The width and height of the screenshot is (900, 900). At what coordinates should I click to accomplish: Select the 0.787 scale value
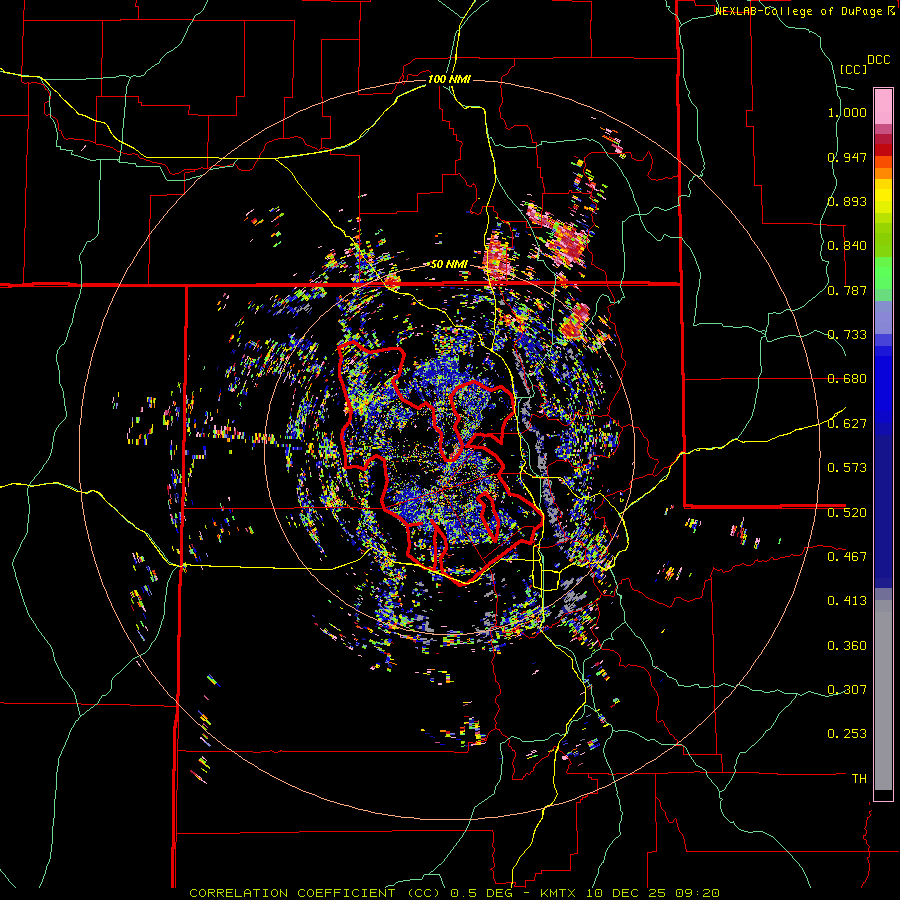(x=847, y=290)
